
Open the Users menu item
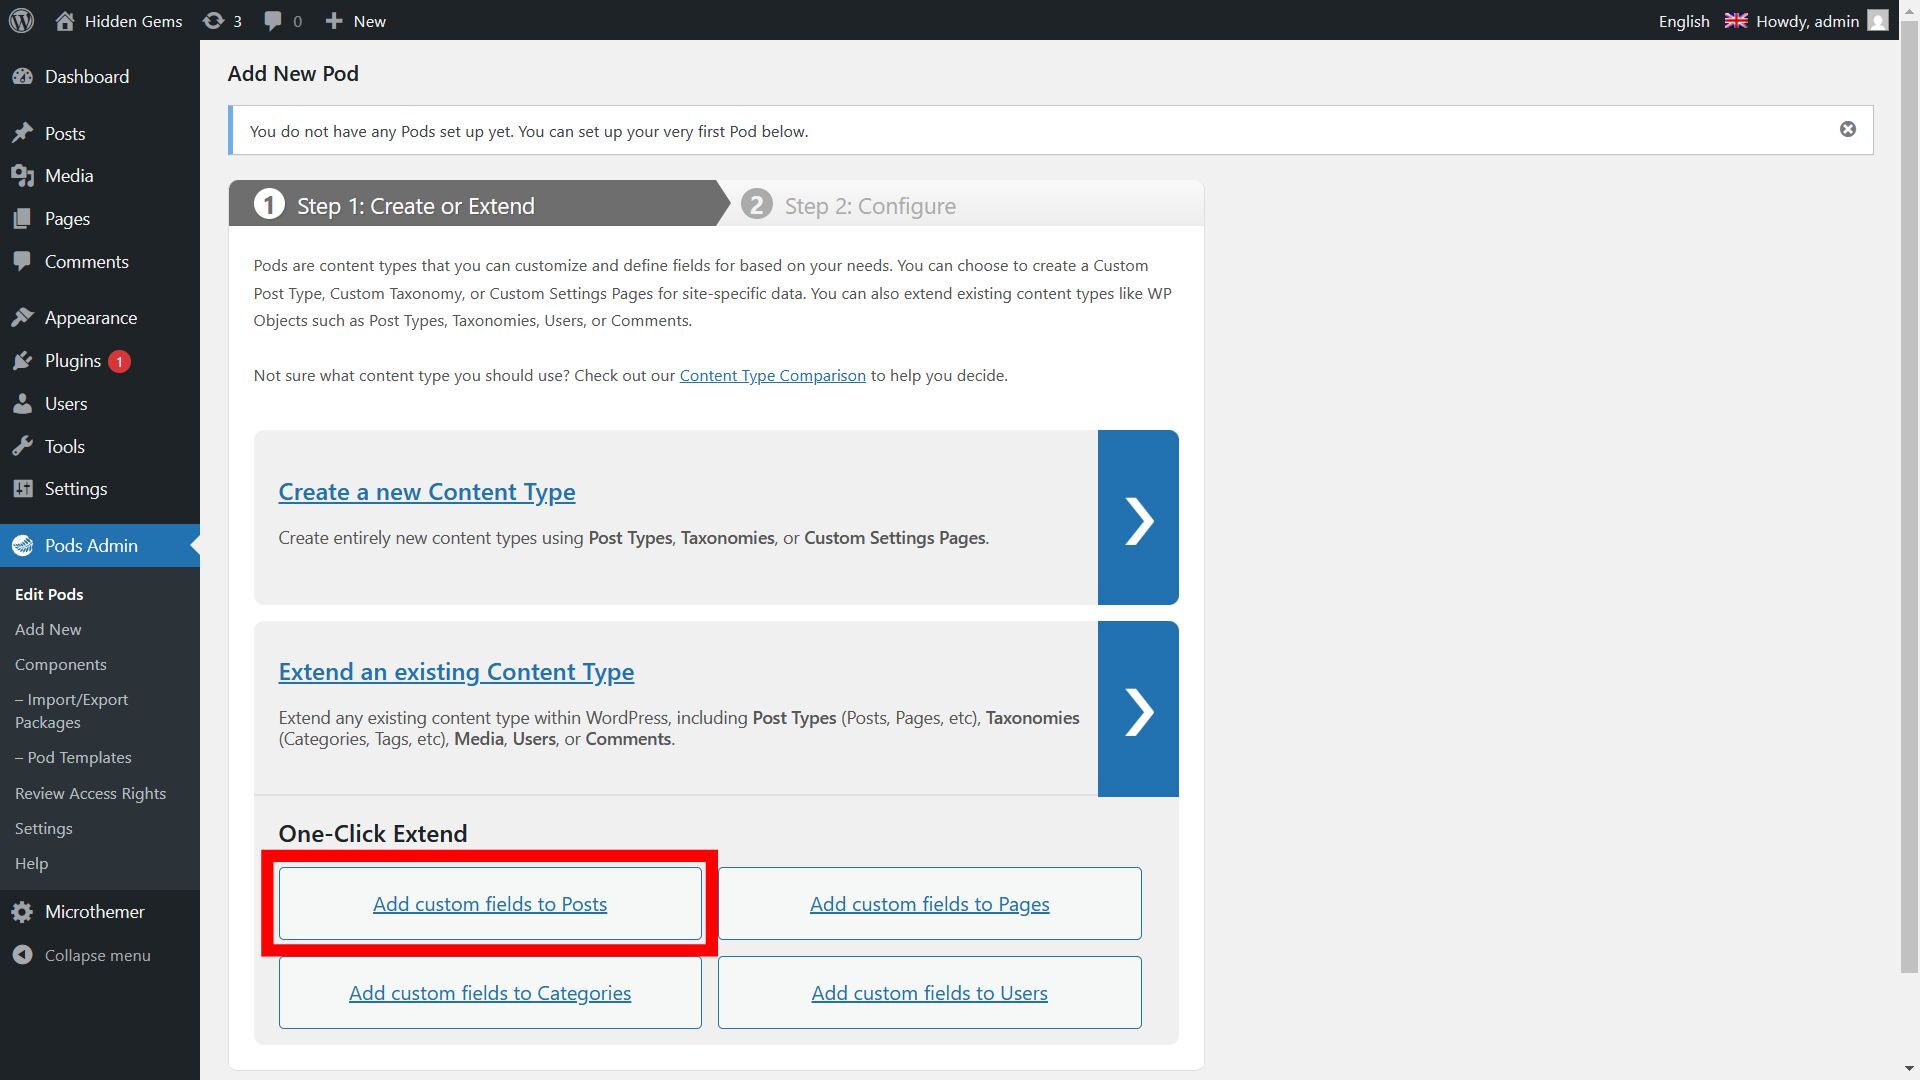(100, 404)
